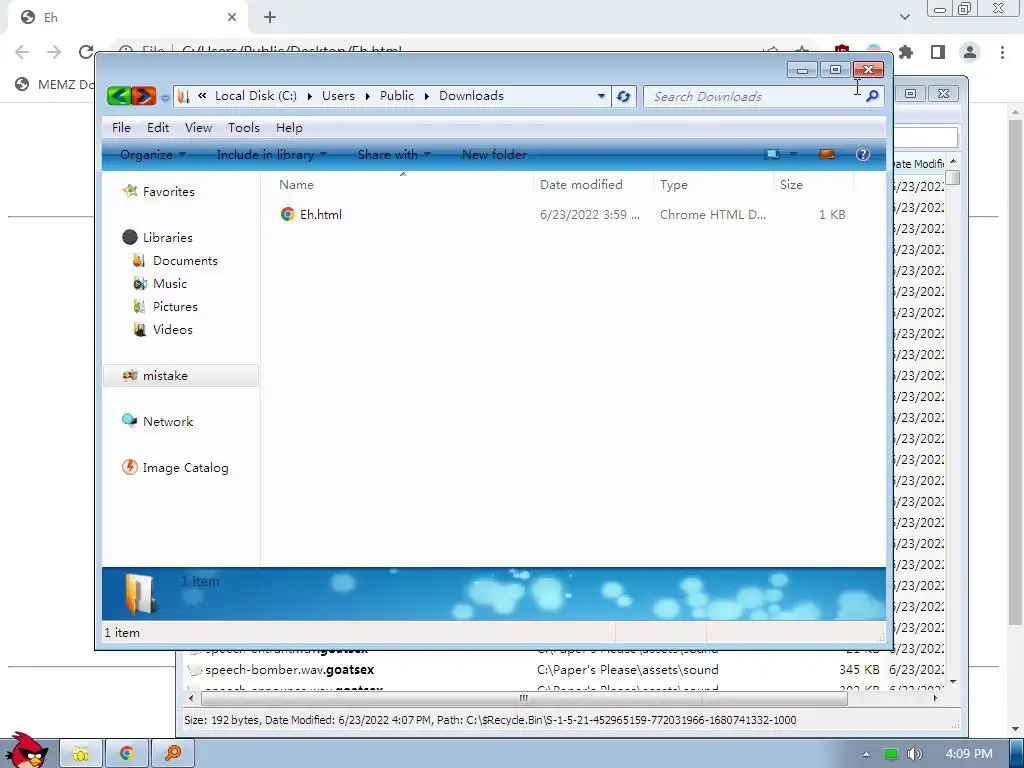1024x768 pixels.
Task: Click the Angry Birds start button
Action: tap(27, 750)
